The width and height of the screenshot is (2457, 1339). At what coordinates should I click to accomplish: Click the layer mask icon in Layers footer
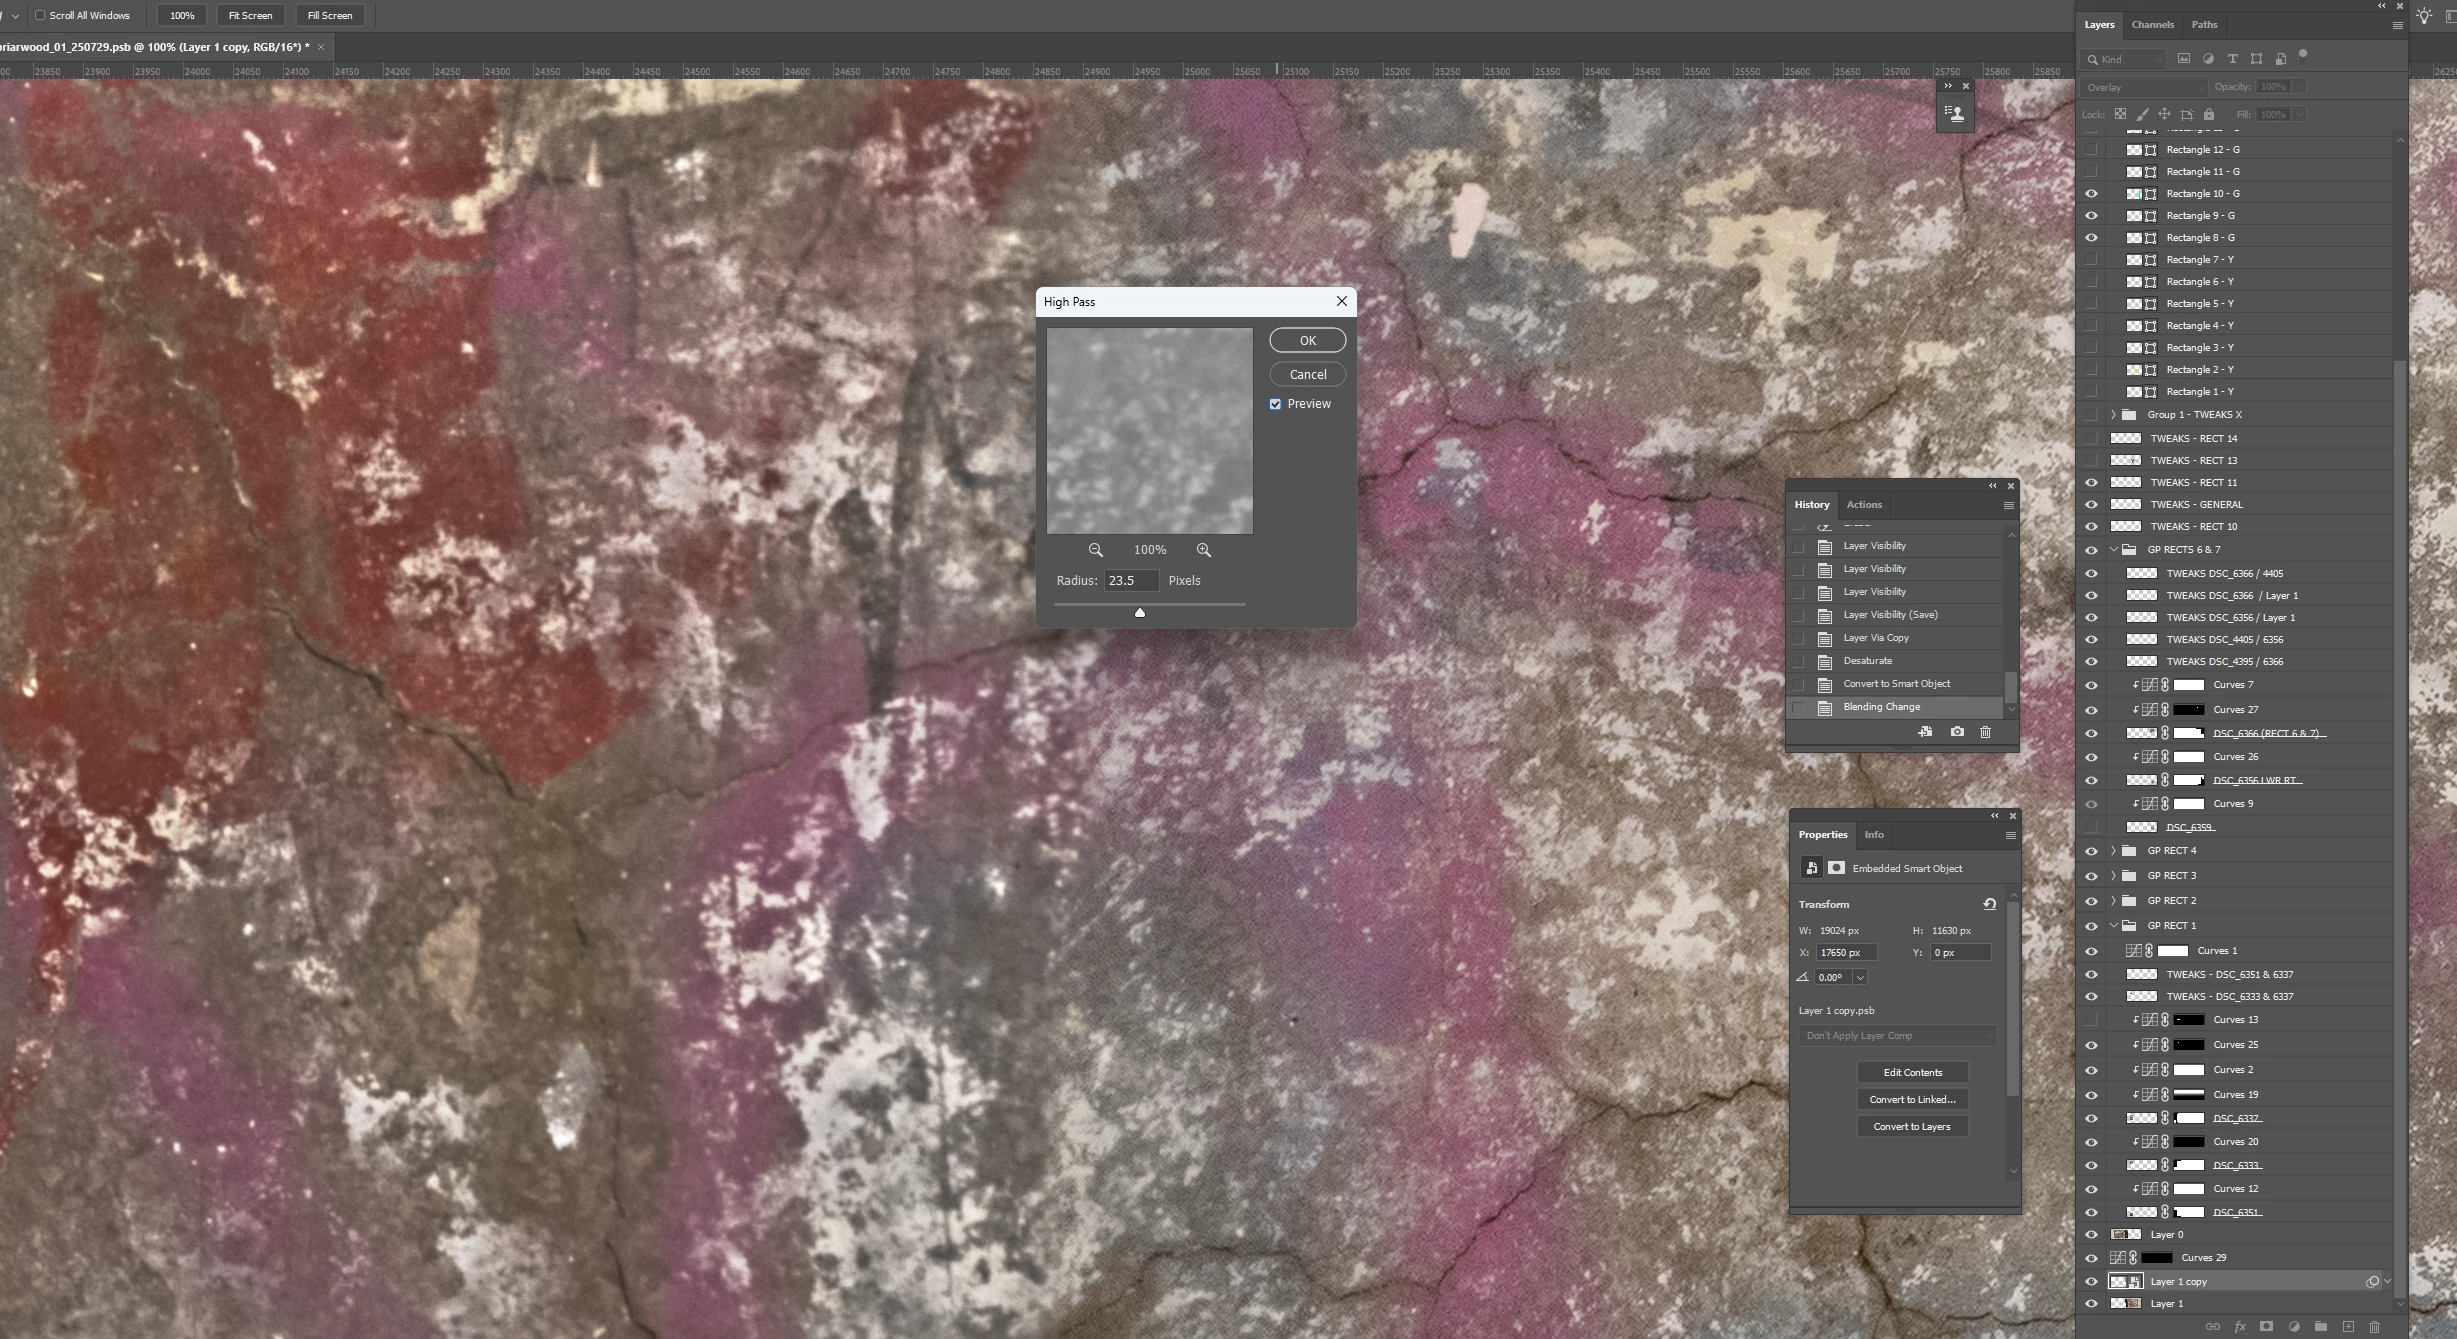[x=2266, y=1327]
